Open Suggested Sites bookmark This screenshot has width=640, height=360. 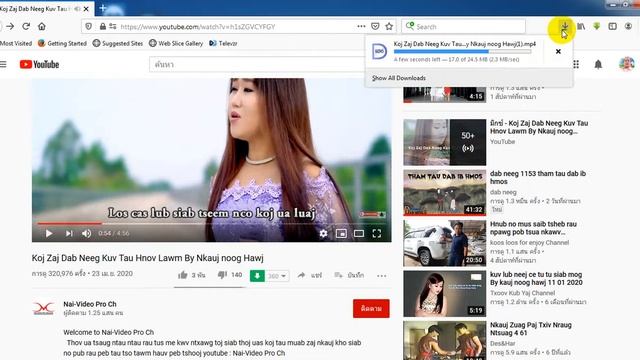118,43
